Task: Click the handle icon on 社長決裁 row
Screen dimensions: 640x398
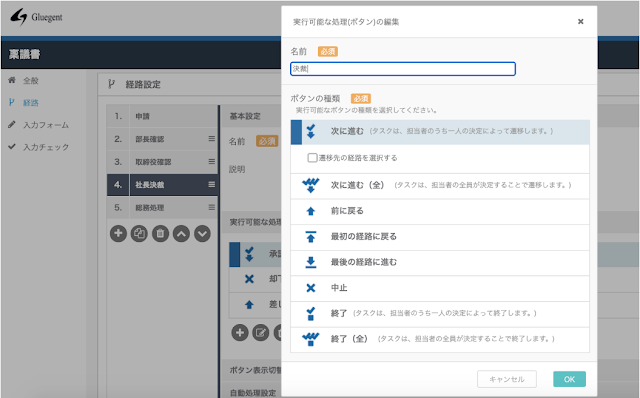Action: (211, 185)
